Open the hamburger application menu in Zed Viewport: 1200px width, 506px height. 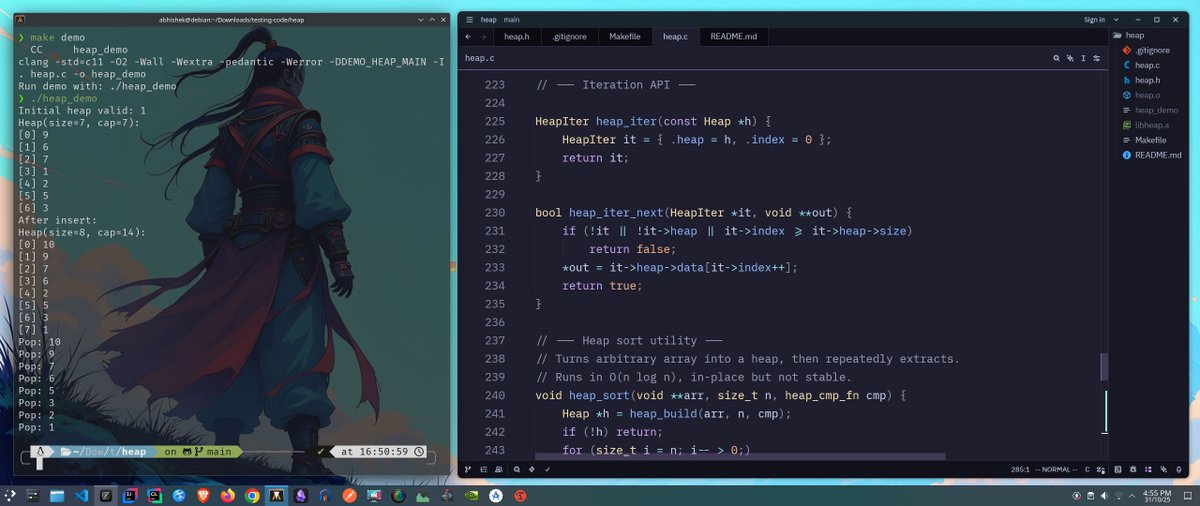[x=469, y=19]
